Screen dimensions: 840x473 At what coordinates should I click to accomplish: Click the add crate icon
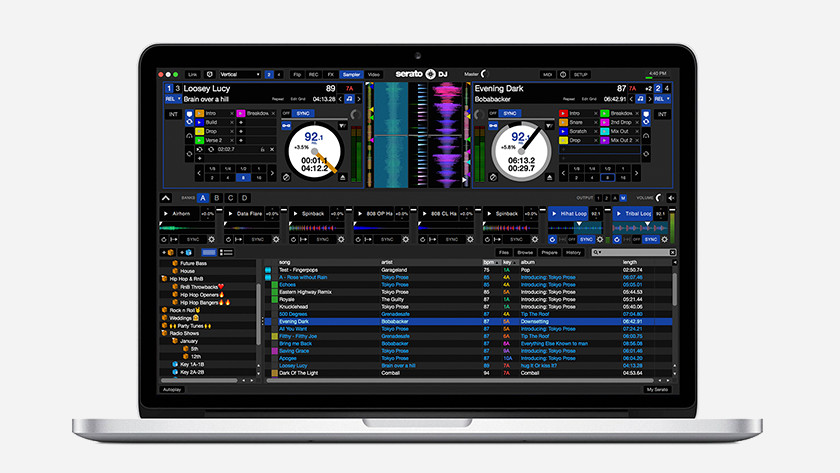point(168,252)
